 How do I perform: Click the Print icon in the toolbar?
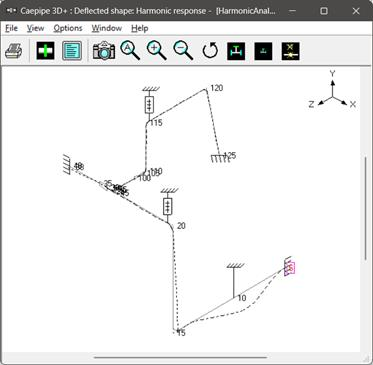point(14,51)
